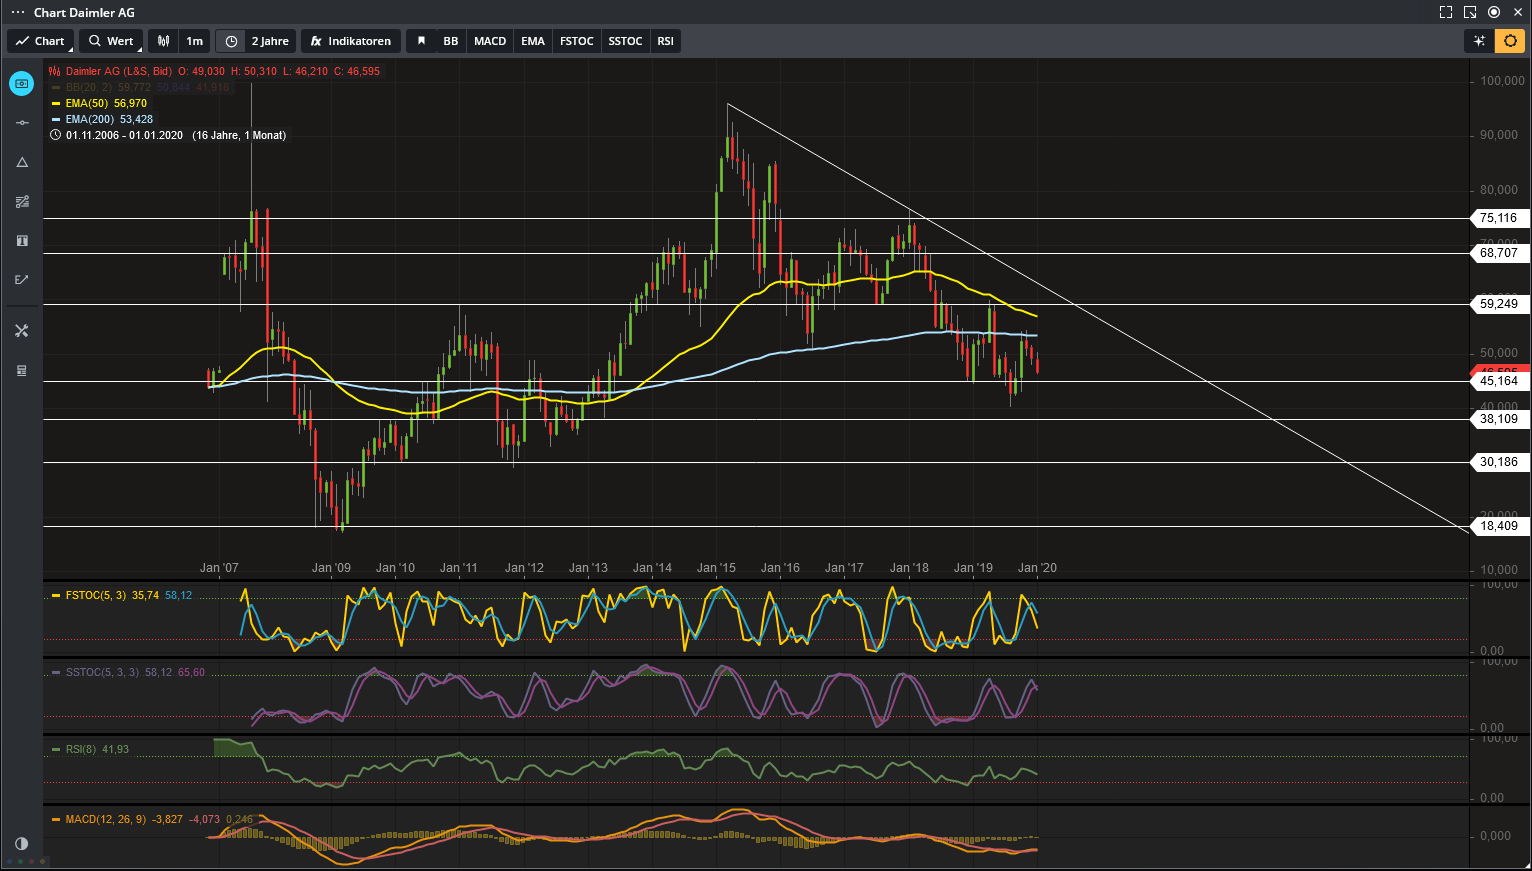The image size is (1532, 871).
Task: Click the bookmark icon before BB
Action: [421, 41]
